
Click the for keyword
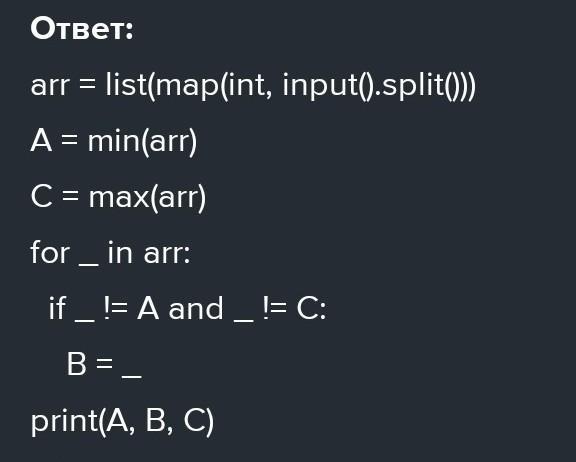(x=50, y=252)
